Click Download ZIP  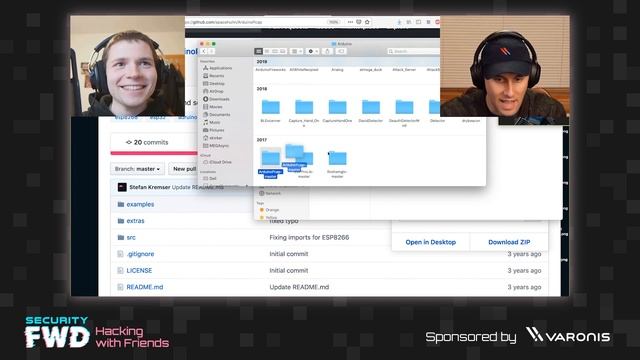509,242
